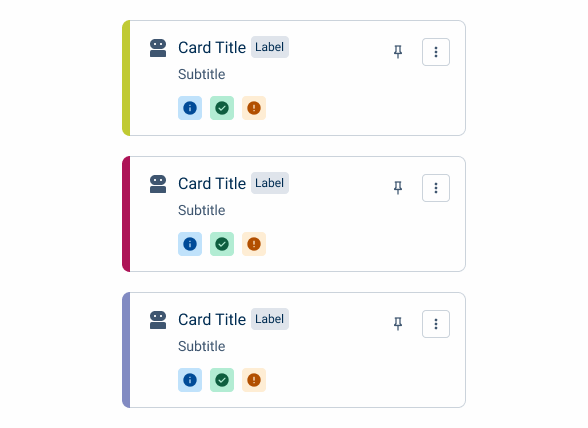Click the green check badge on the purple card

click(222, 380)
